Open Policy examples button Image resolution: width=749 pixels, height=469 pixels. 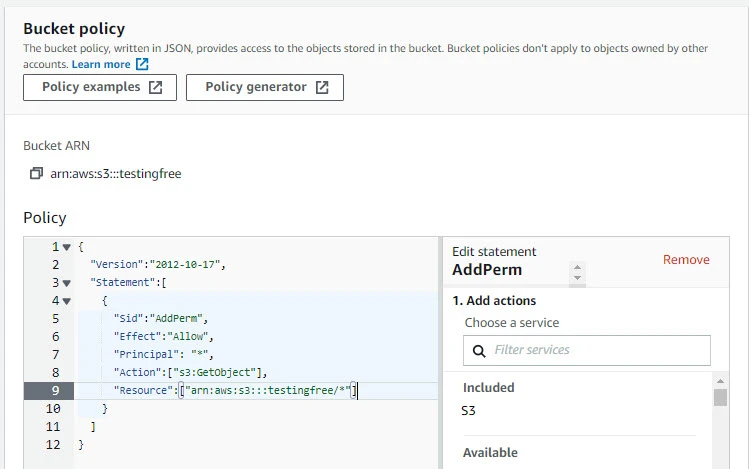(100, 87)
